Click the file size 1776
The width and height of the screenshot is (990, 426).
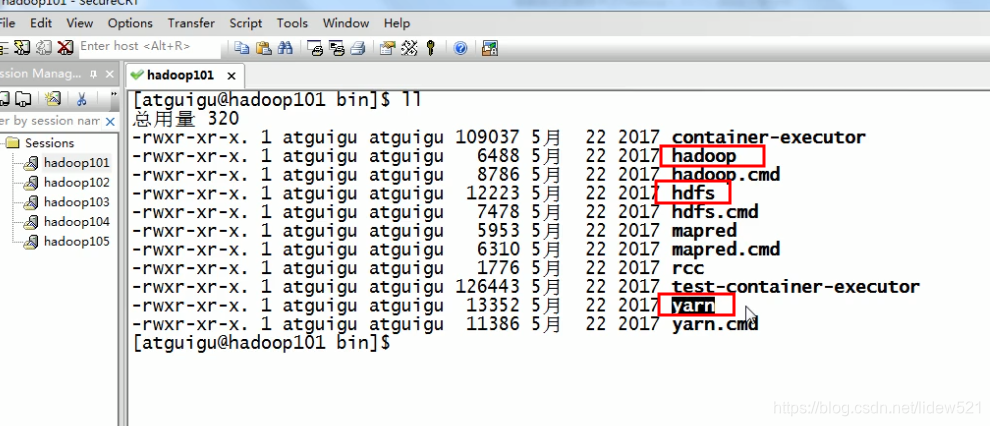(498, 268)
